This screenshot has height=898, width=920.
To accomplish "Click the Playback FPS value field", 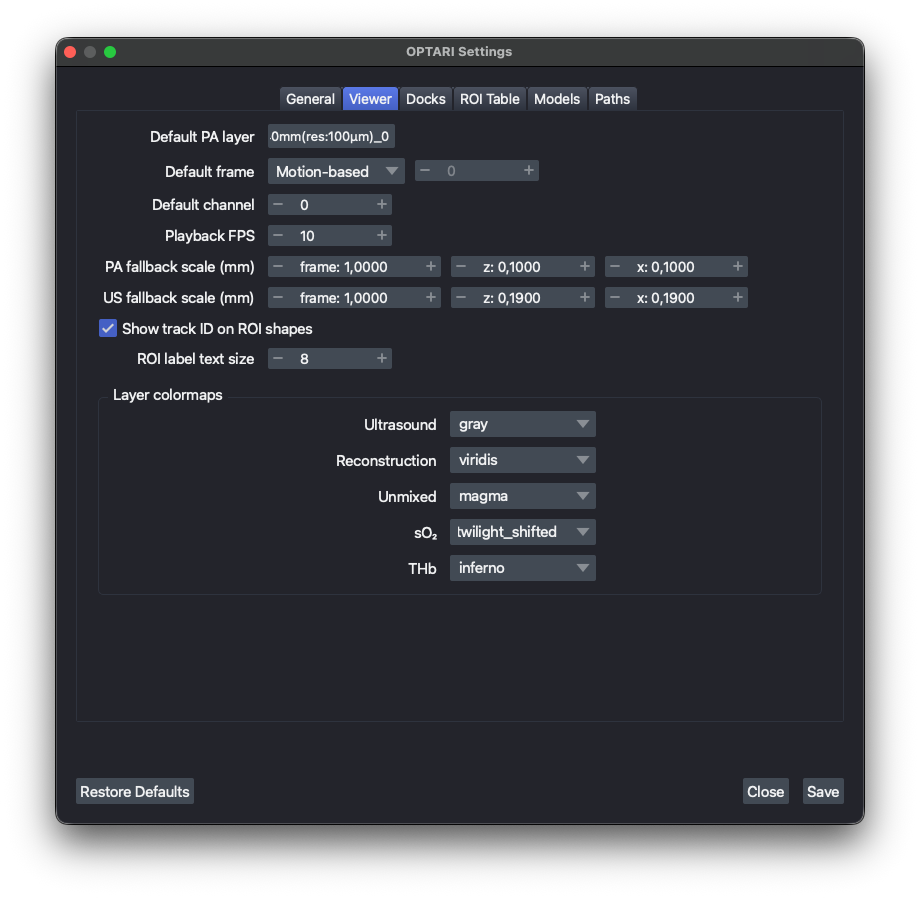I will pos(330,236).
